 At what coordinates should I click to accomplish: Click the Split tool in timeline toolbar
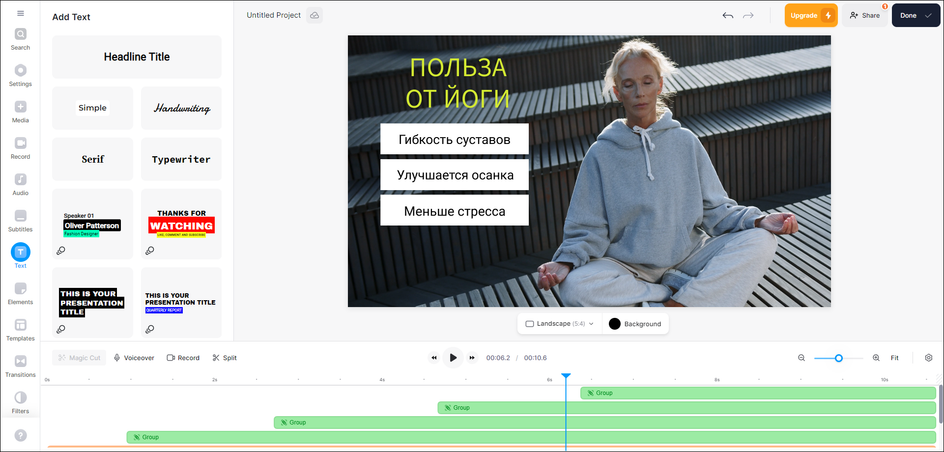[225, 357]
